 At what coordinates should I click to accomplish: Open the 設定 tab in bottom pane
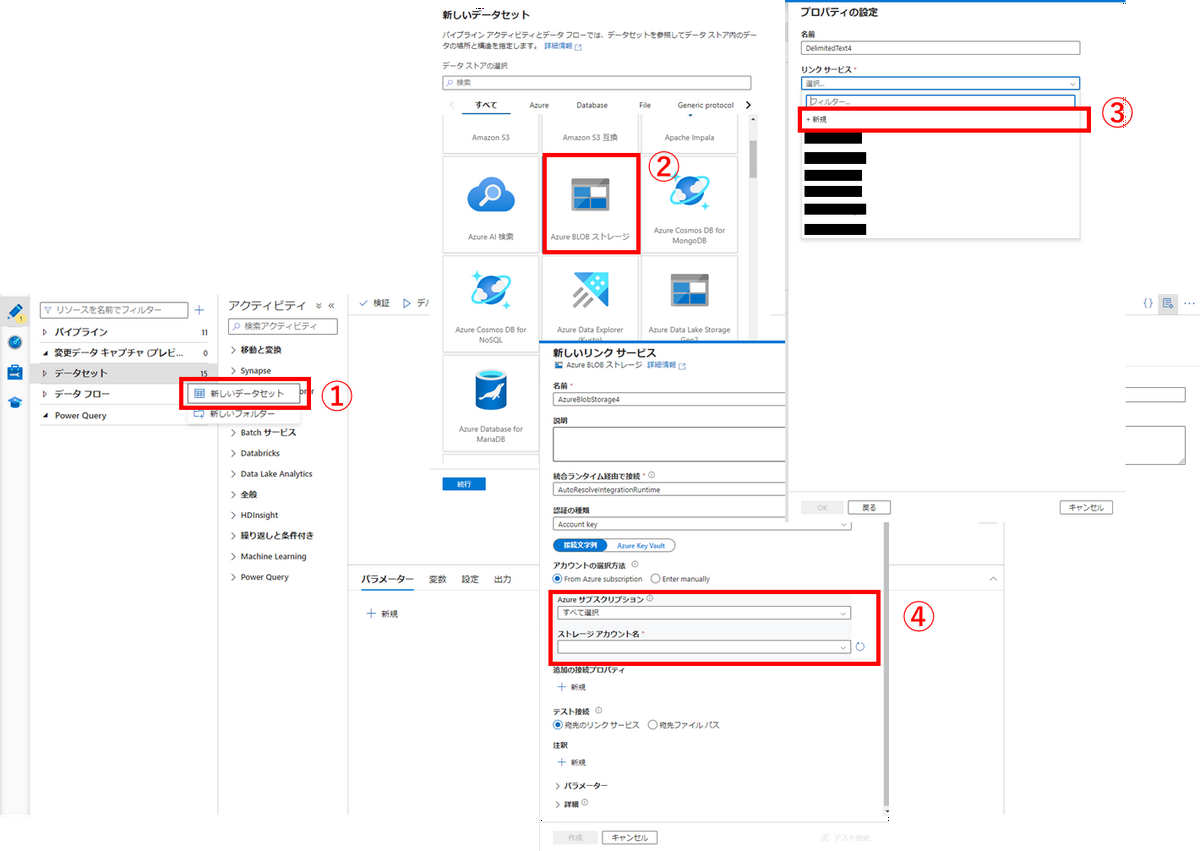point(470,580)
